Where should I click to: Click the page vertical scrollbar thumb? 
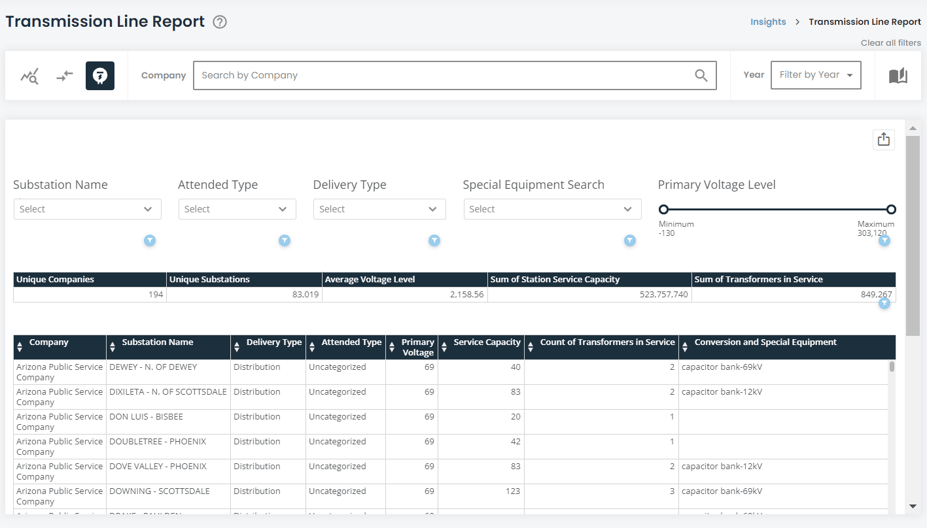coord(913,235)
